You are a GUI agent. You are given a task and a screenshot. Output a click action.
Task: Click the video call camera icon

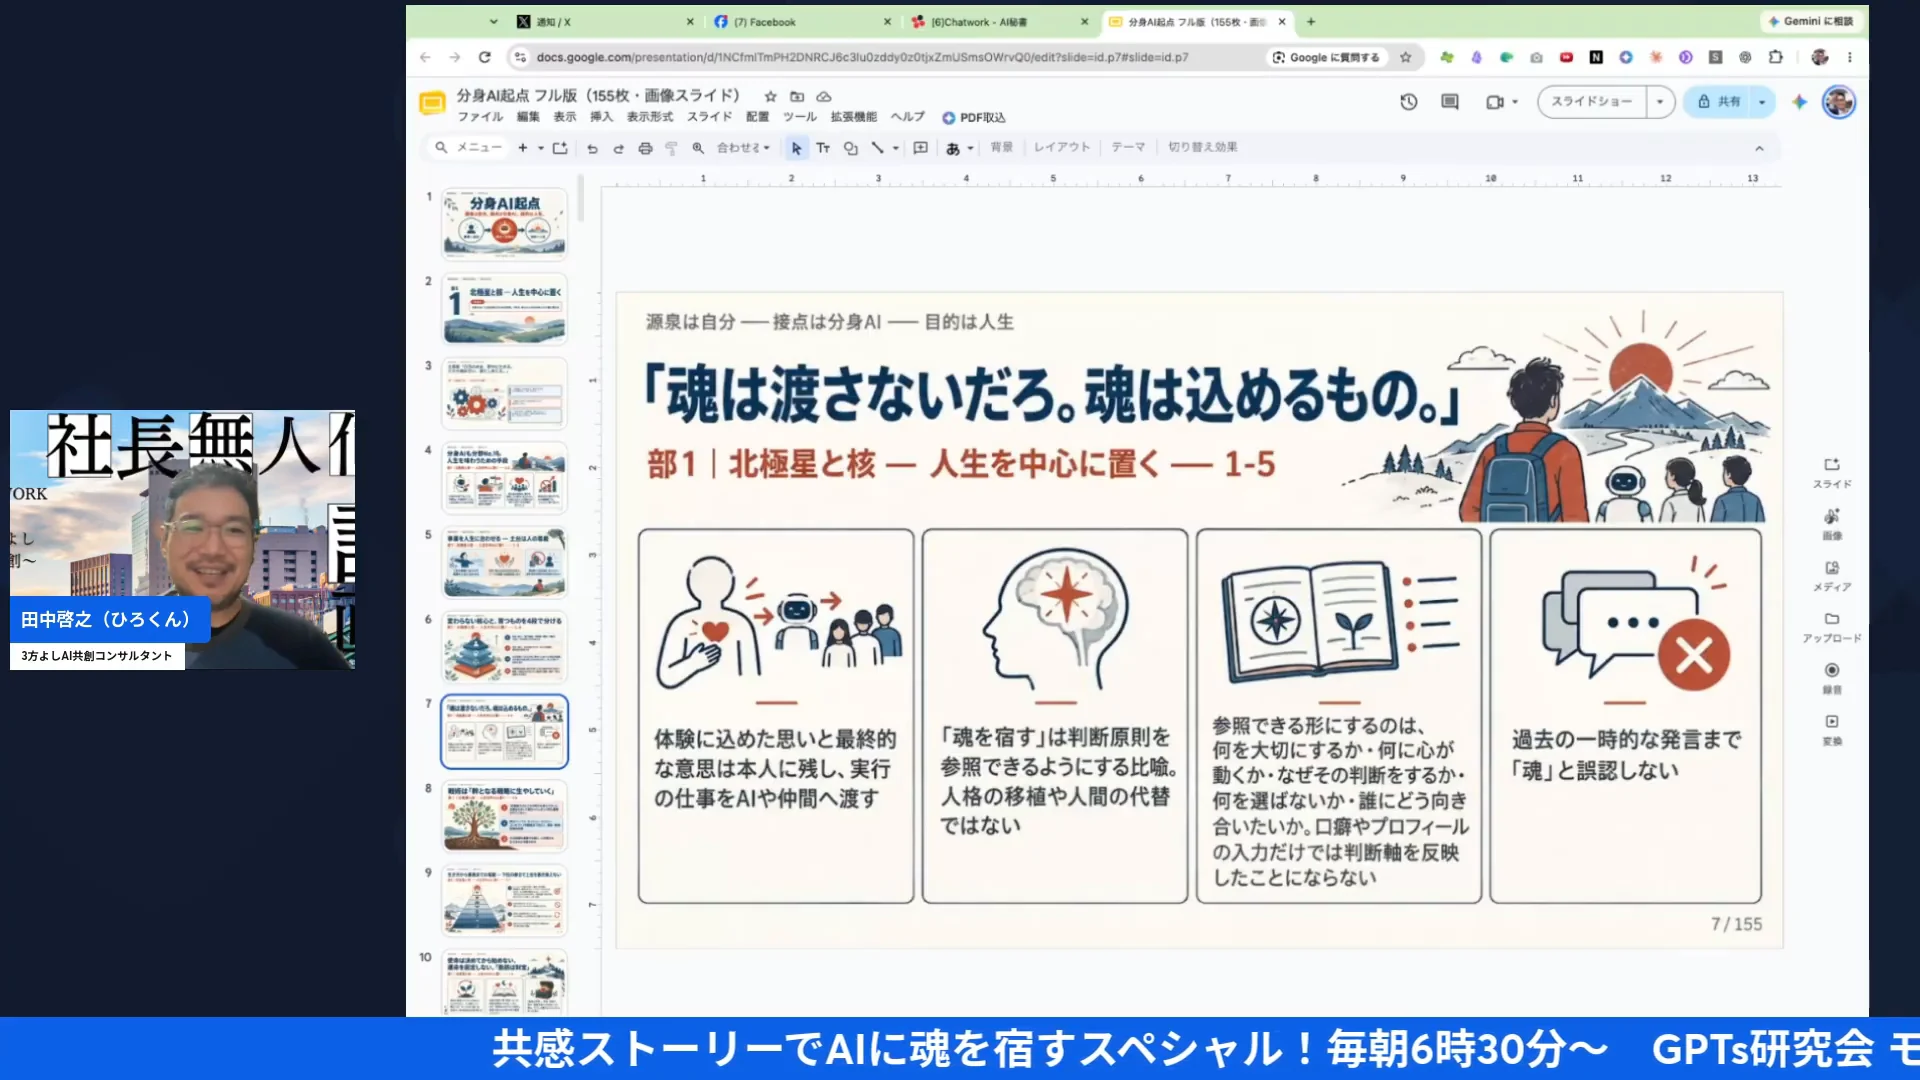coord(1495,102)
